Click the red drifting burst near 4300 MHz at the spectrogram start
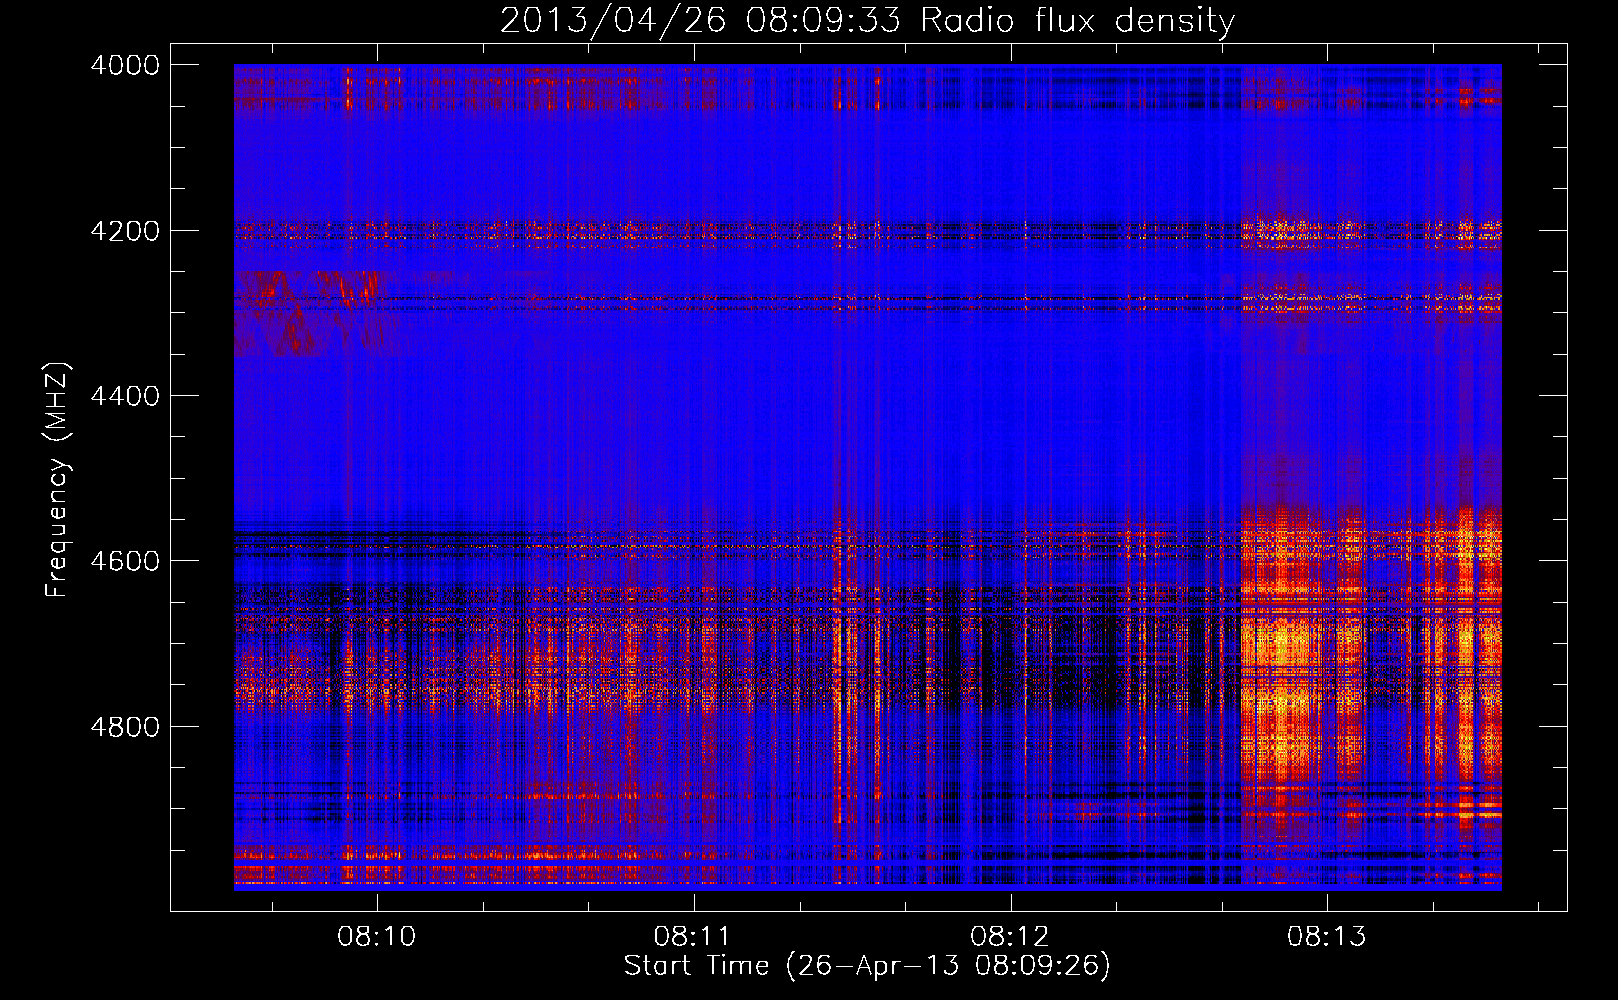This screenshot has height=1000, width=1618. (x=305, y=312)
